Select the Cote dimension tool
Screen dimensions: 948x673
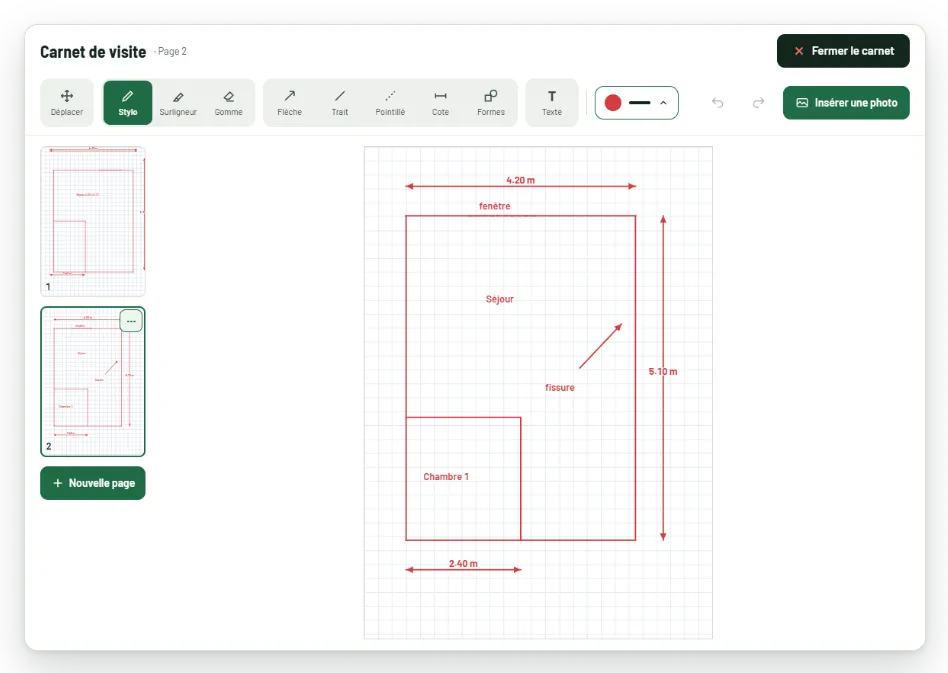pyautogui.click(x=440, y=103)
